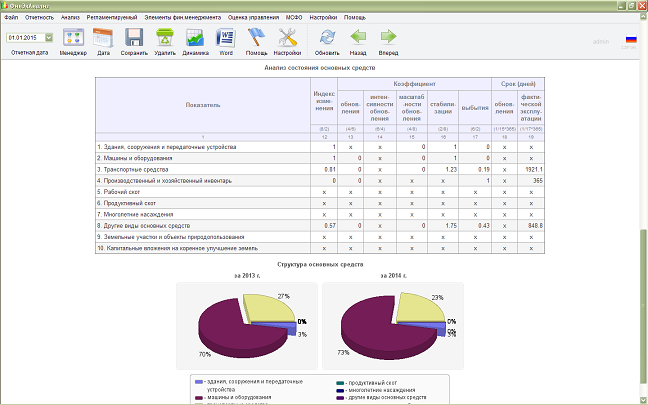Screen dimensions: 648x405
Task: Expand the reporting date dropdown arrow
Action: point(49,38)
